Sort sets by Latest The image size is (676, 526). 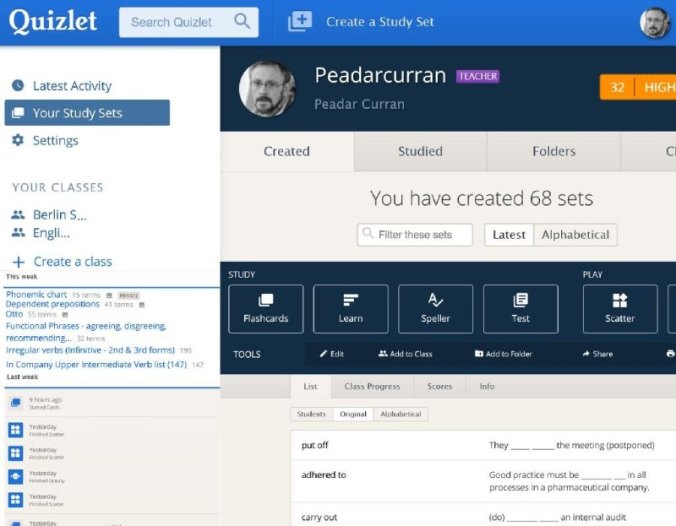click(x=509, y=235)
